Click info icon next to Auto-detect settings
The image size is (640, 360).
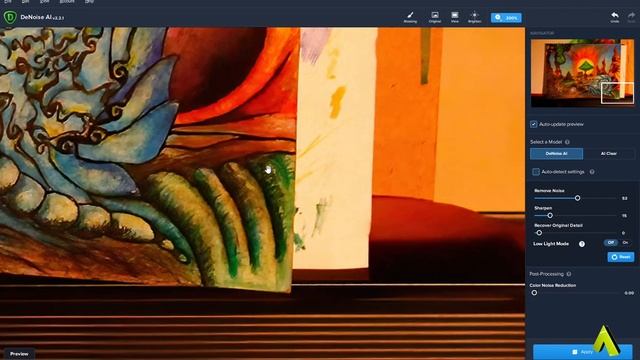pyautogui.click(x=592, y=172)
